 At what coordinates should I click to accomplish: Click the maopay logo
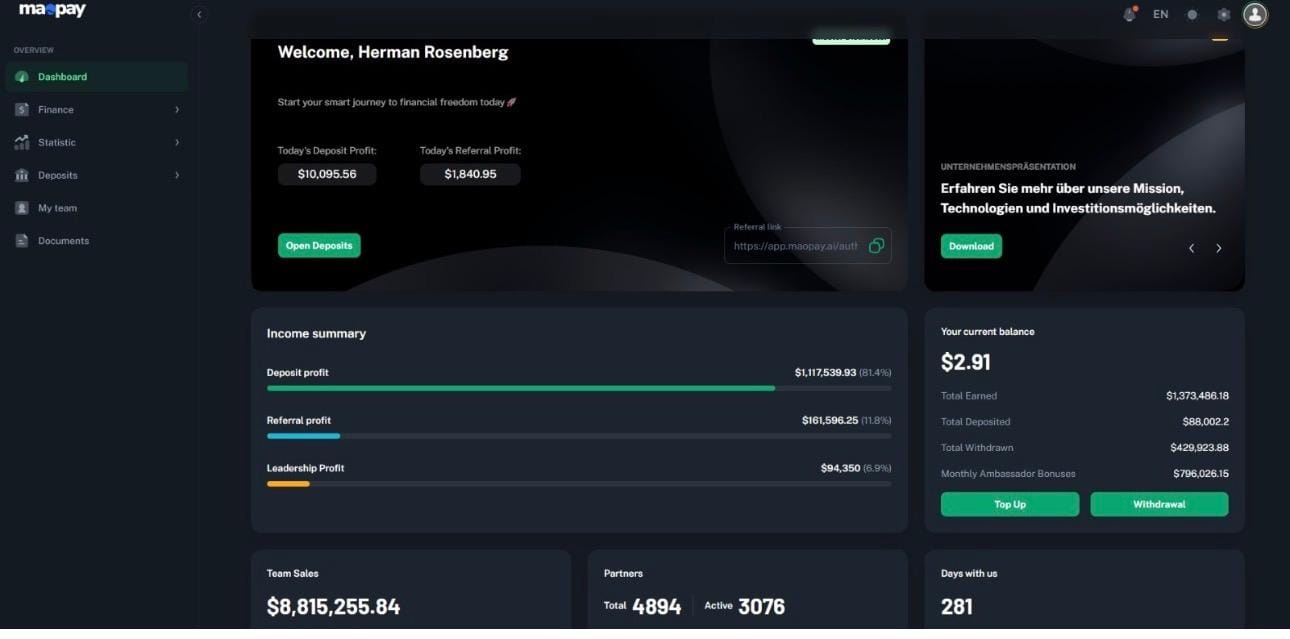[x=52, y=10]
